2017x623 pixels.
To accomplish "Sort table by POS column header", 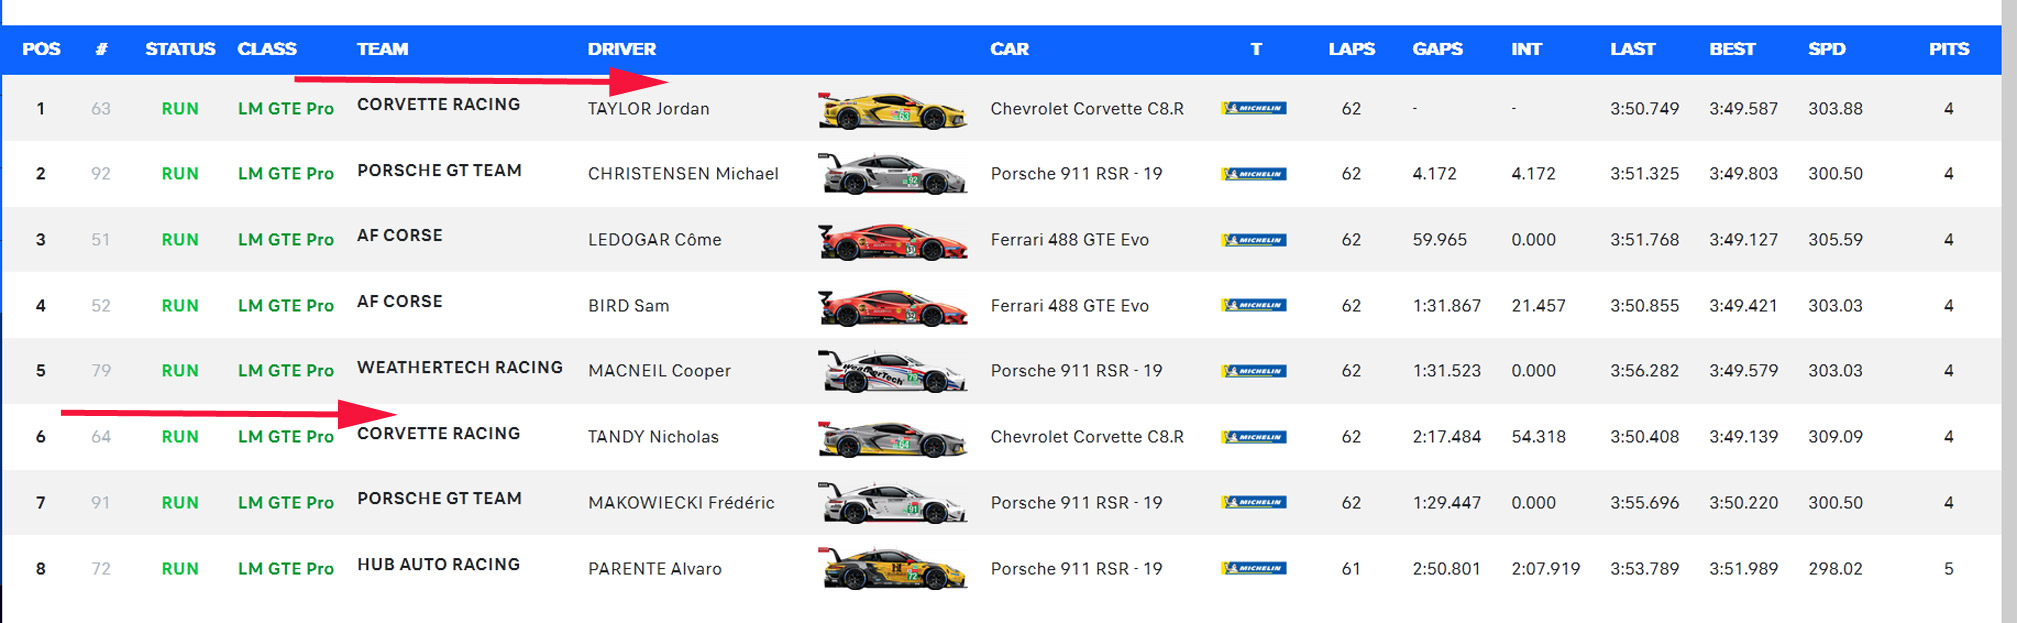I will point(41,49).
